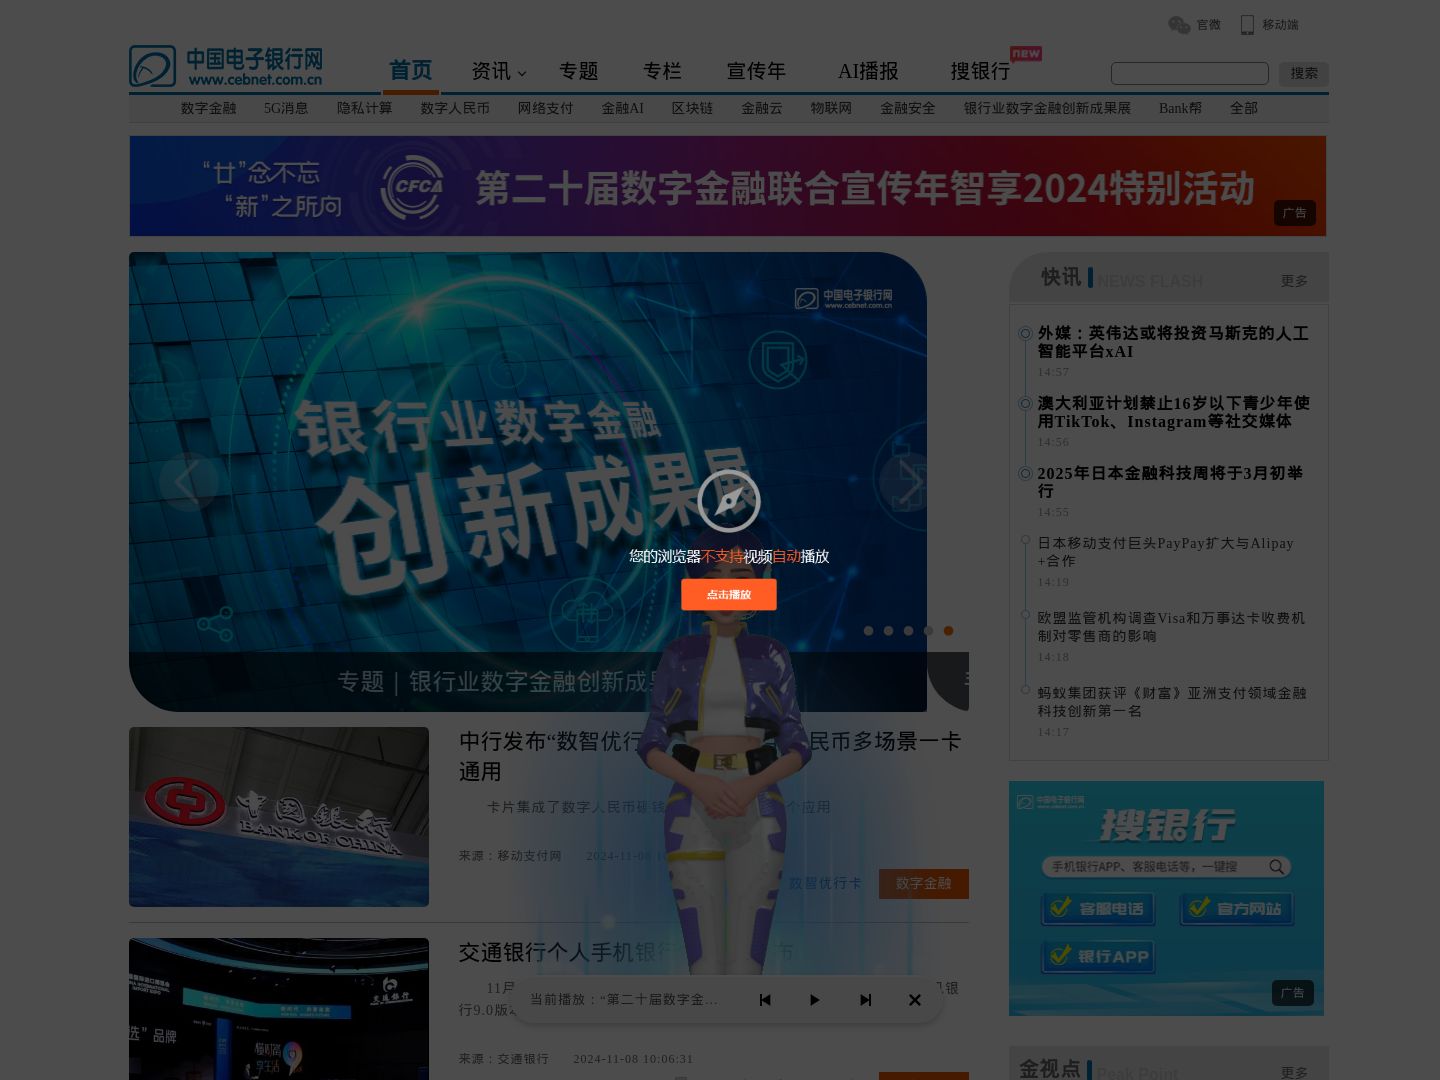Open 数字人民币 sub-navigation link
The width and height of the screenshot is (1440, 1080).
(455, 108)
